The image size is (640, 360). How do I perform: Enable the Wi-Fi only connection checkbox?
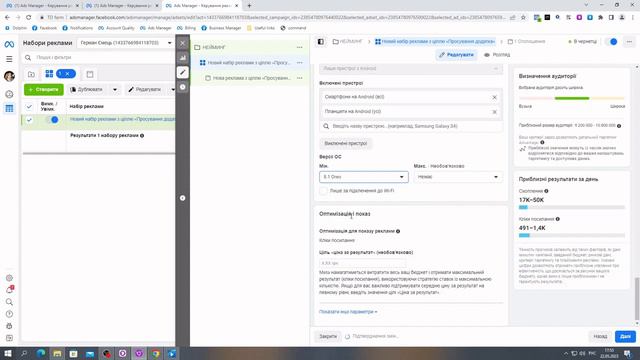pyautogui.click(x=324, y=191)
